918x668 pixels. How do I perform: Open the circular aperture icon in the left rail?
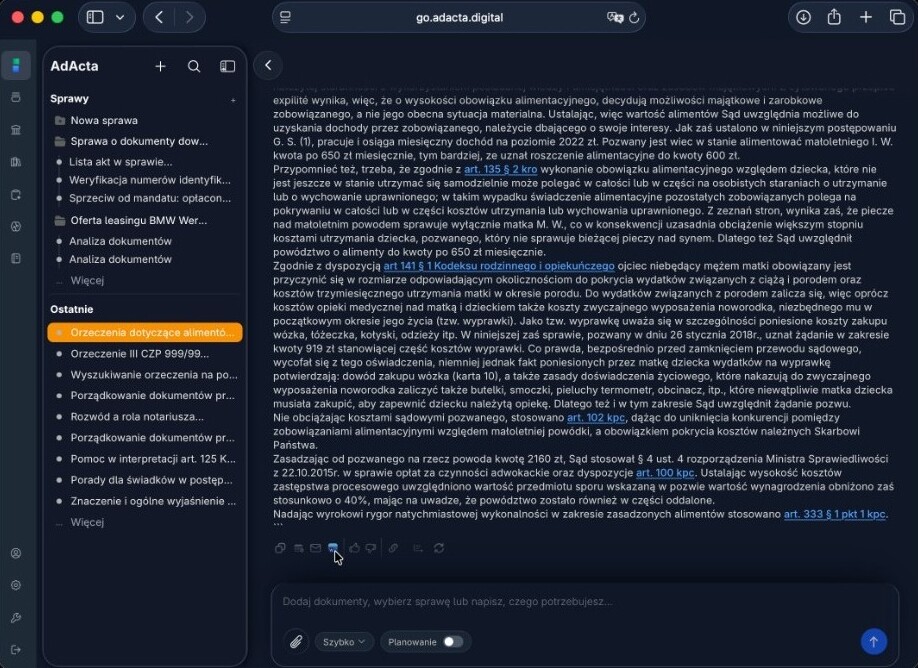[16, 226]
